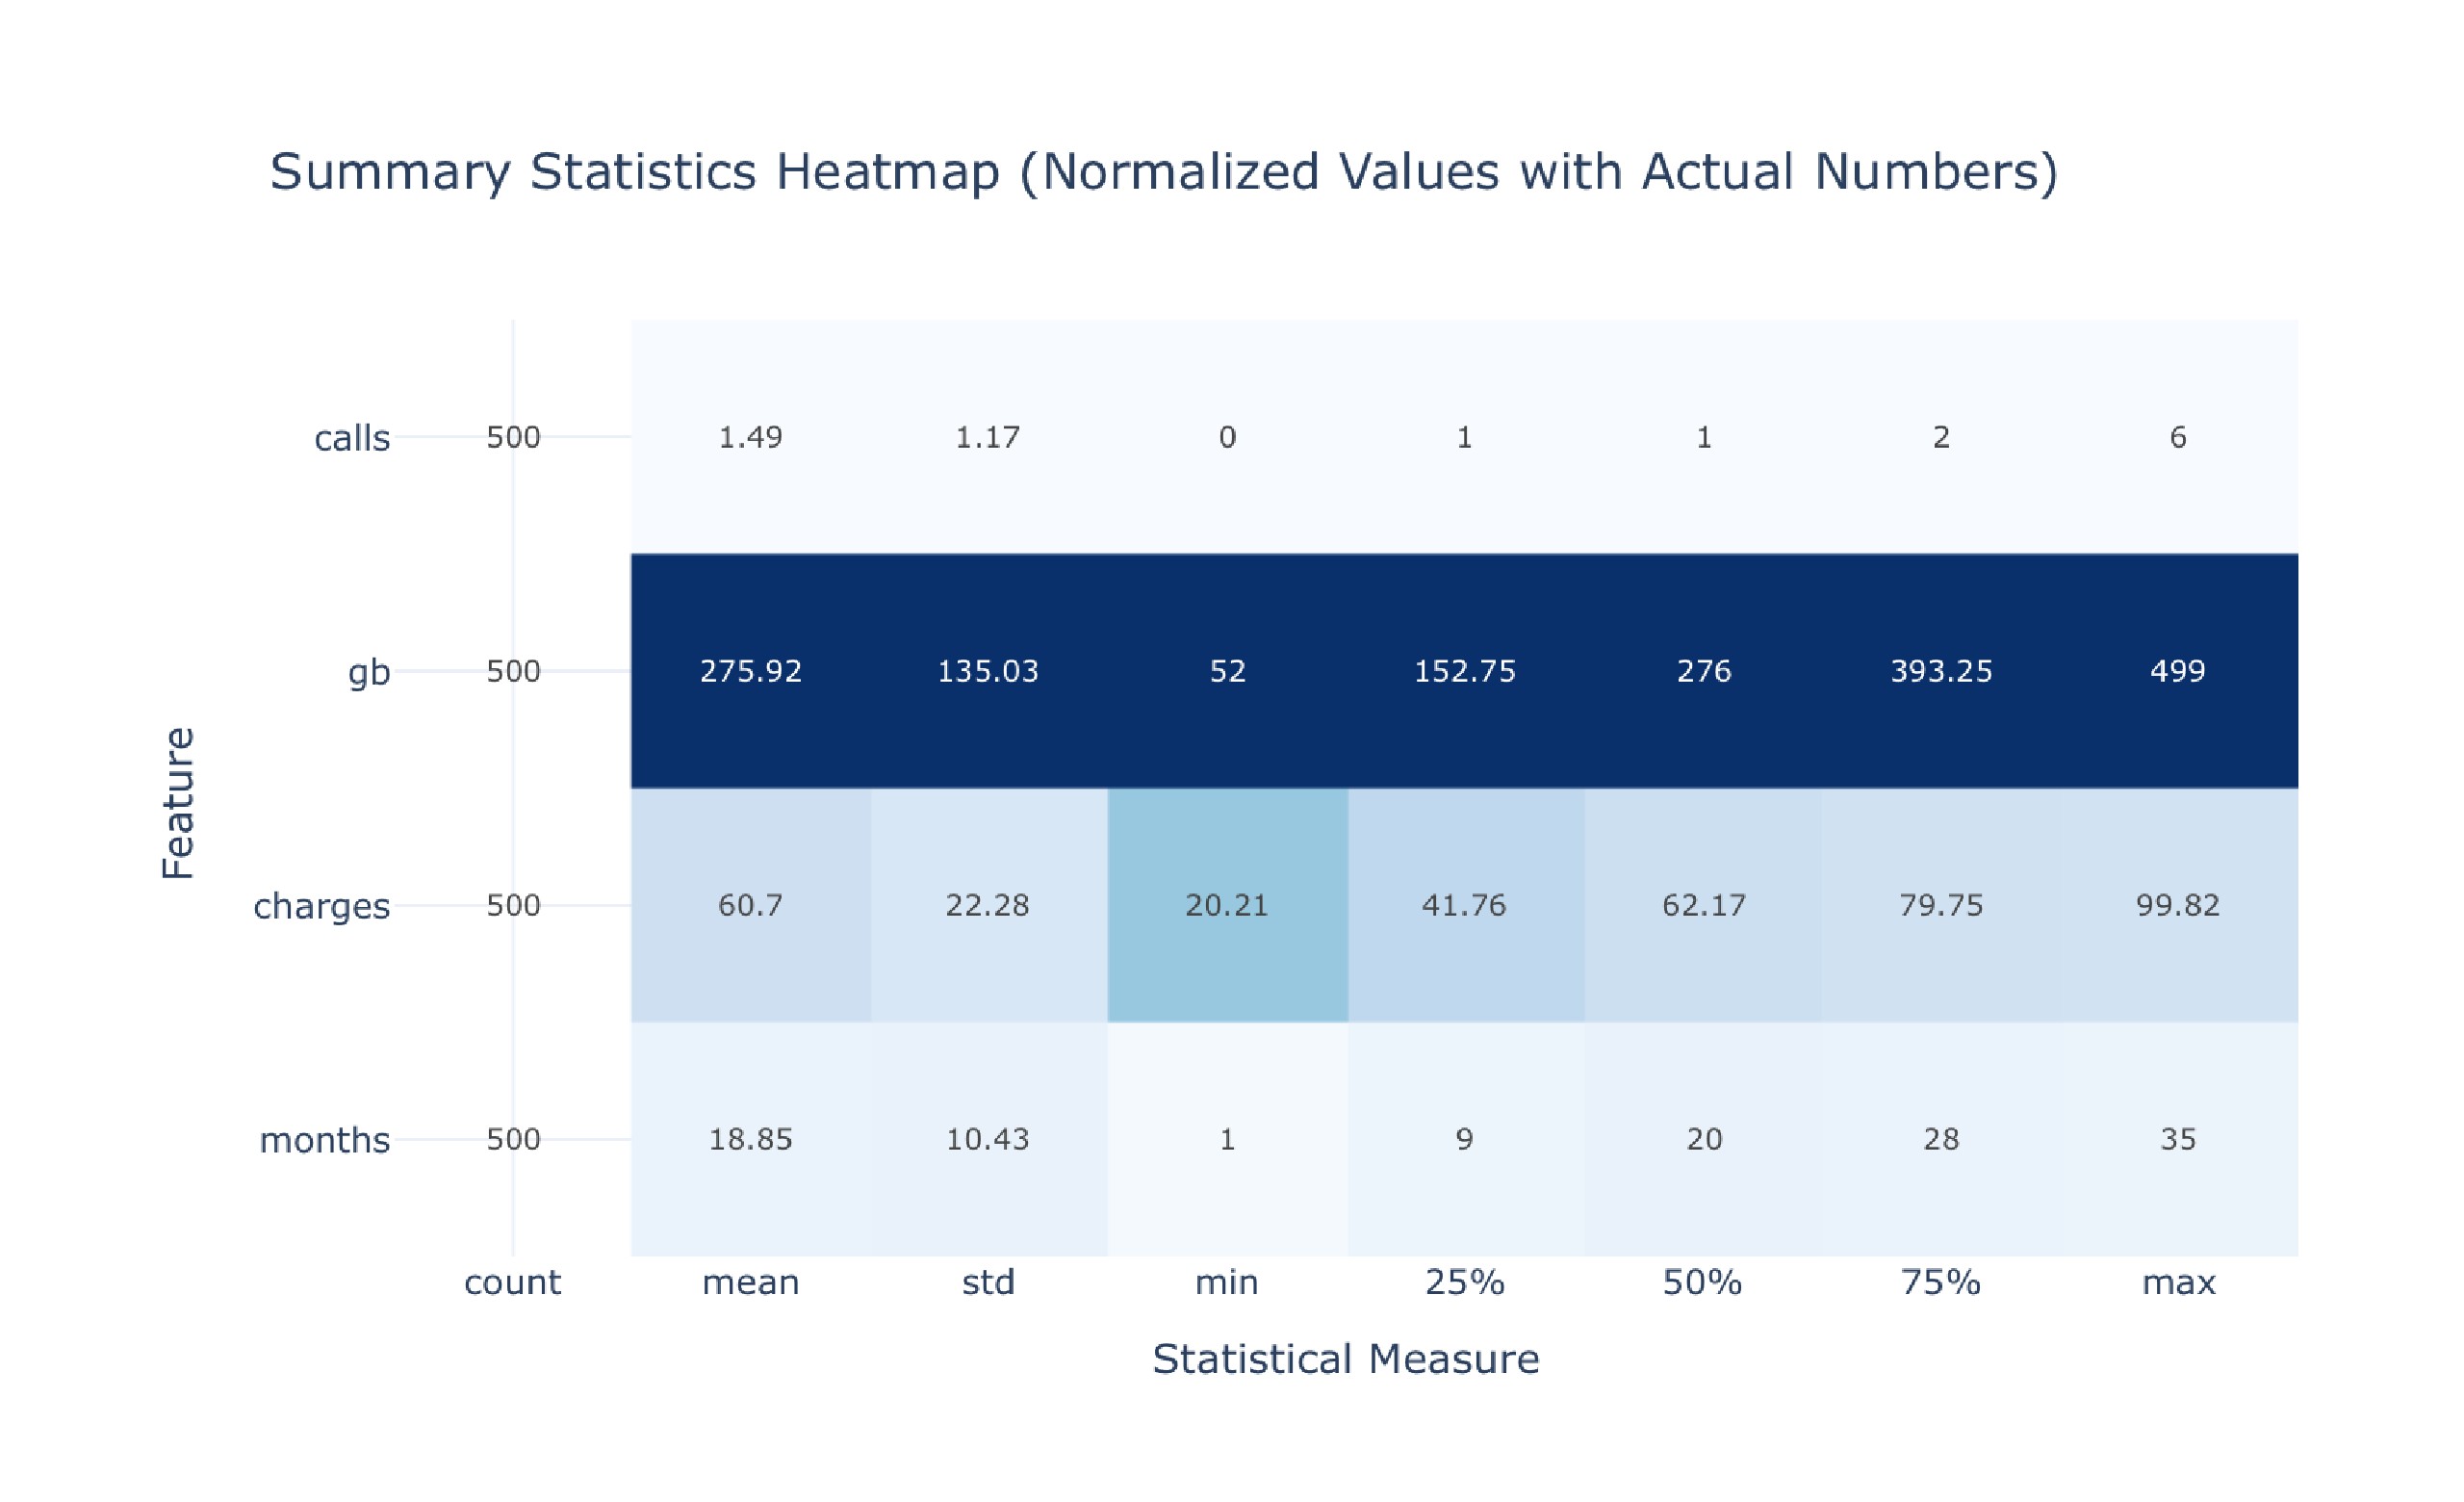Screen dimensions: 2464x1502
Task: Click the "charges" feature label on y-axis
Action: [x=321, y=906]
